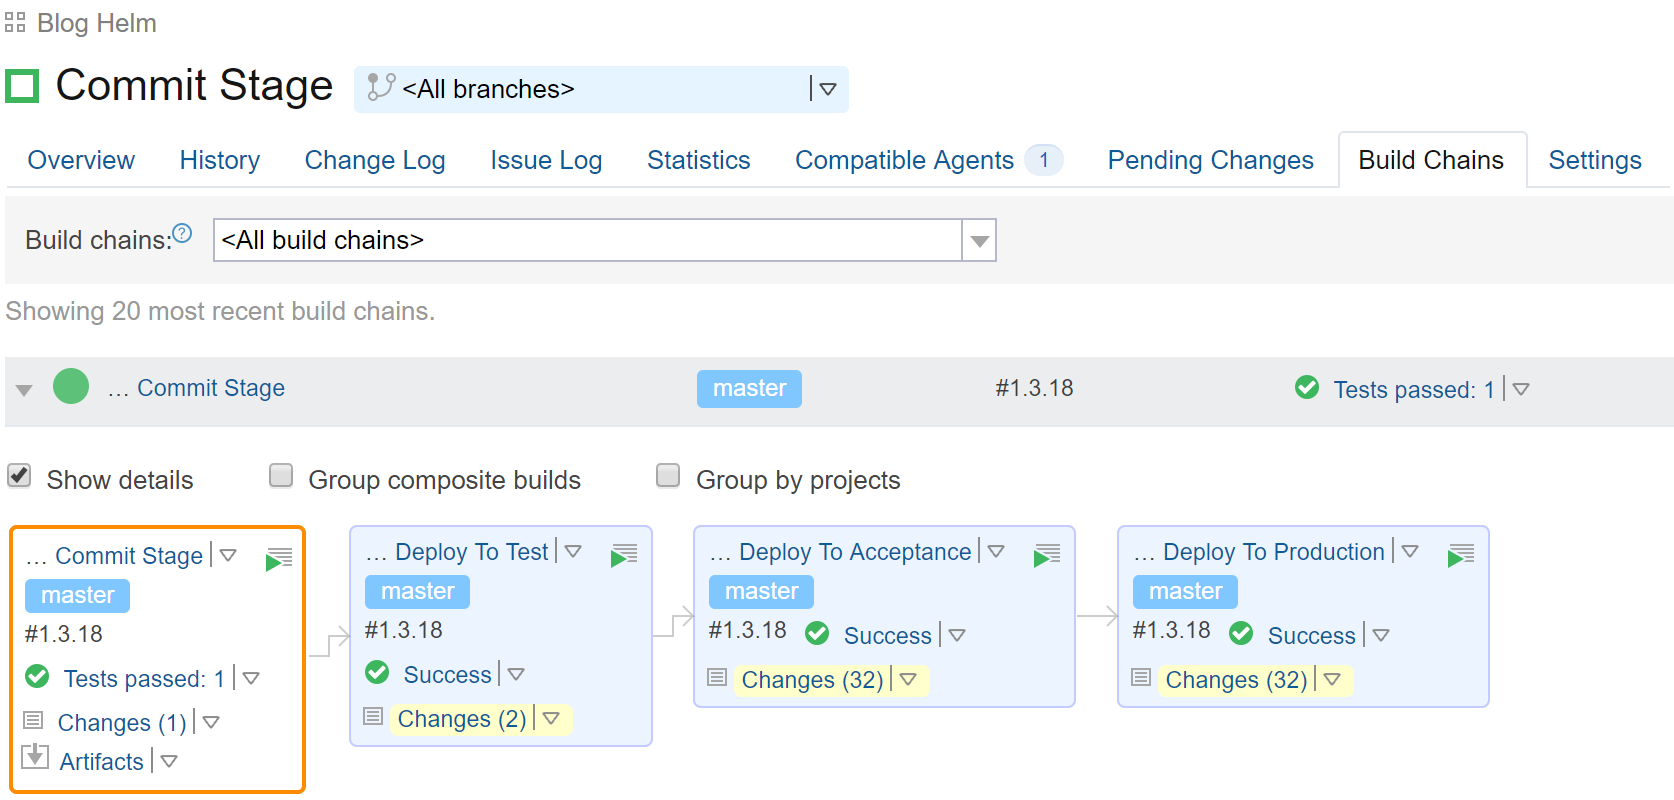Click the run icon on Deploy To Test

coord(624,555)
